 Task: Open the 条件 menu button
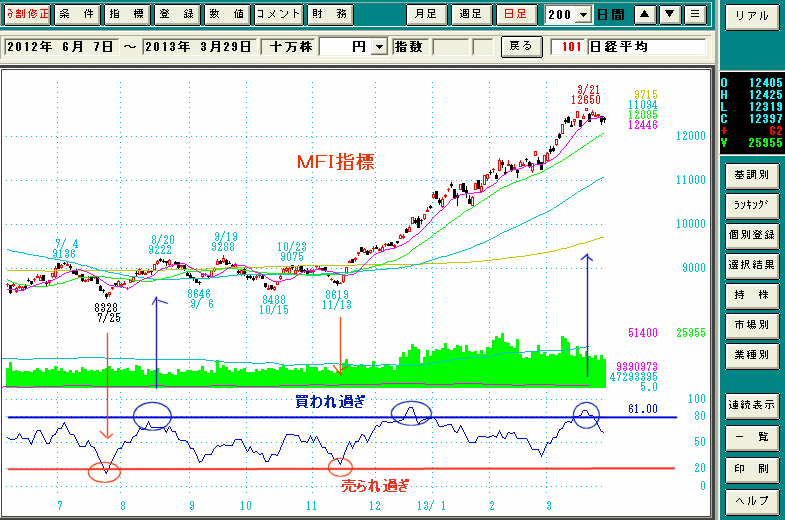tap(77, 14)
